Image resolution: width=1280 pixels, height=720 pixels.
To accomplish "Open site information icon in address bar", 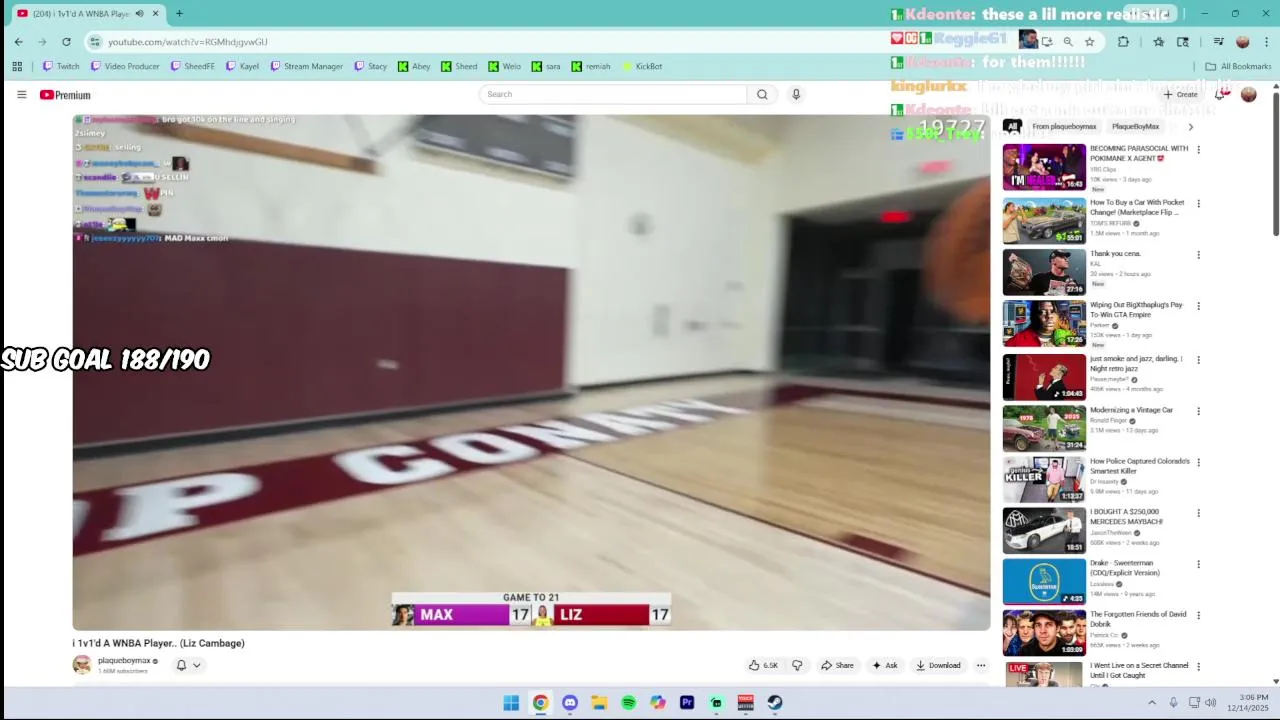I will coord(95,42).
